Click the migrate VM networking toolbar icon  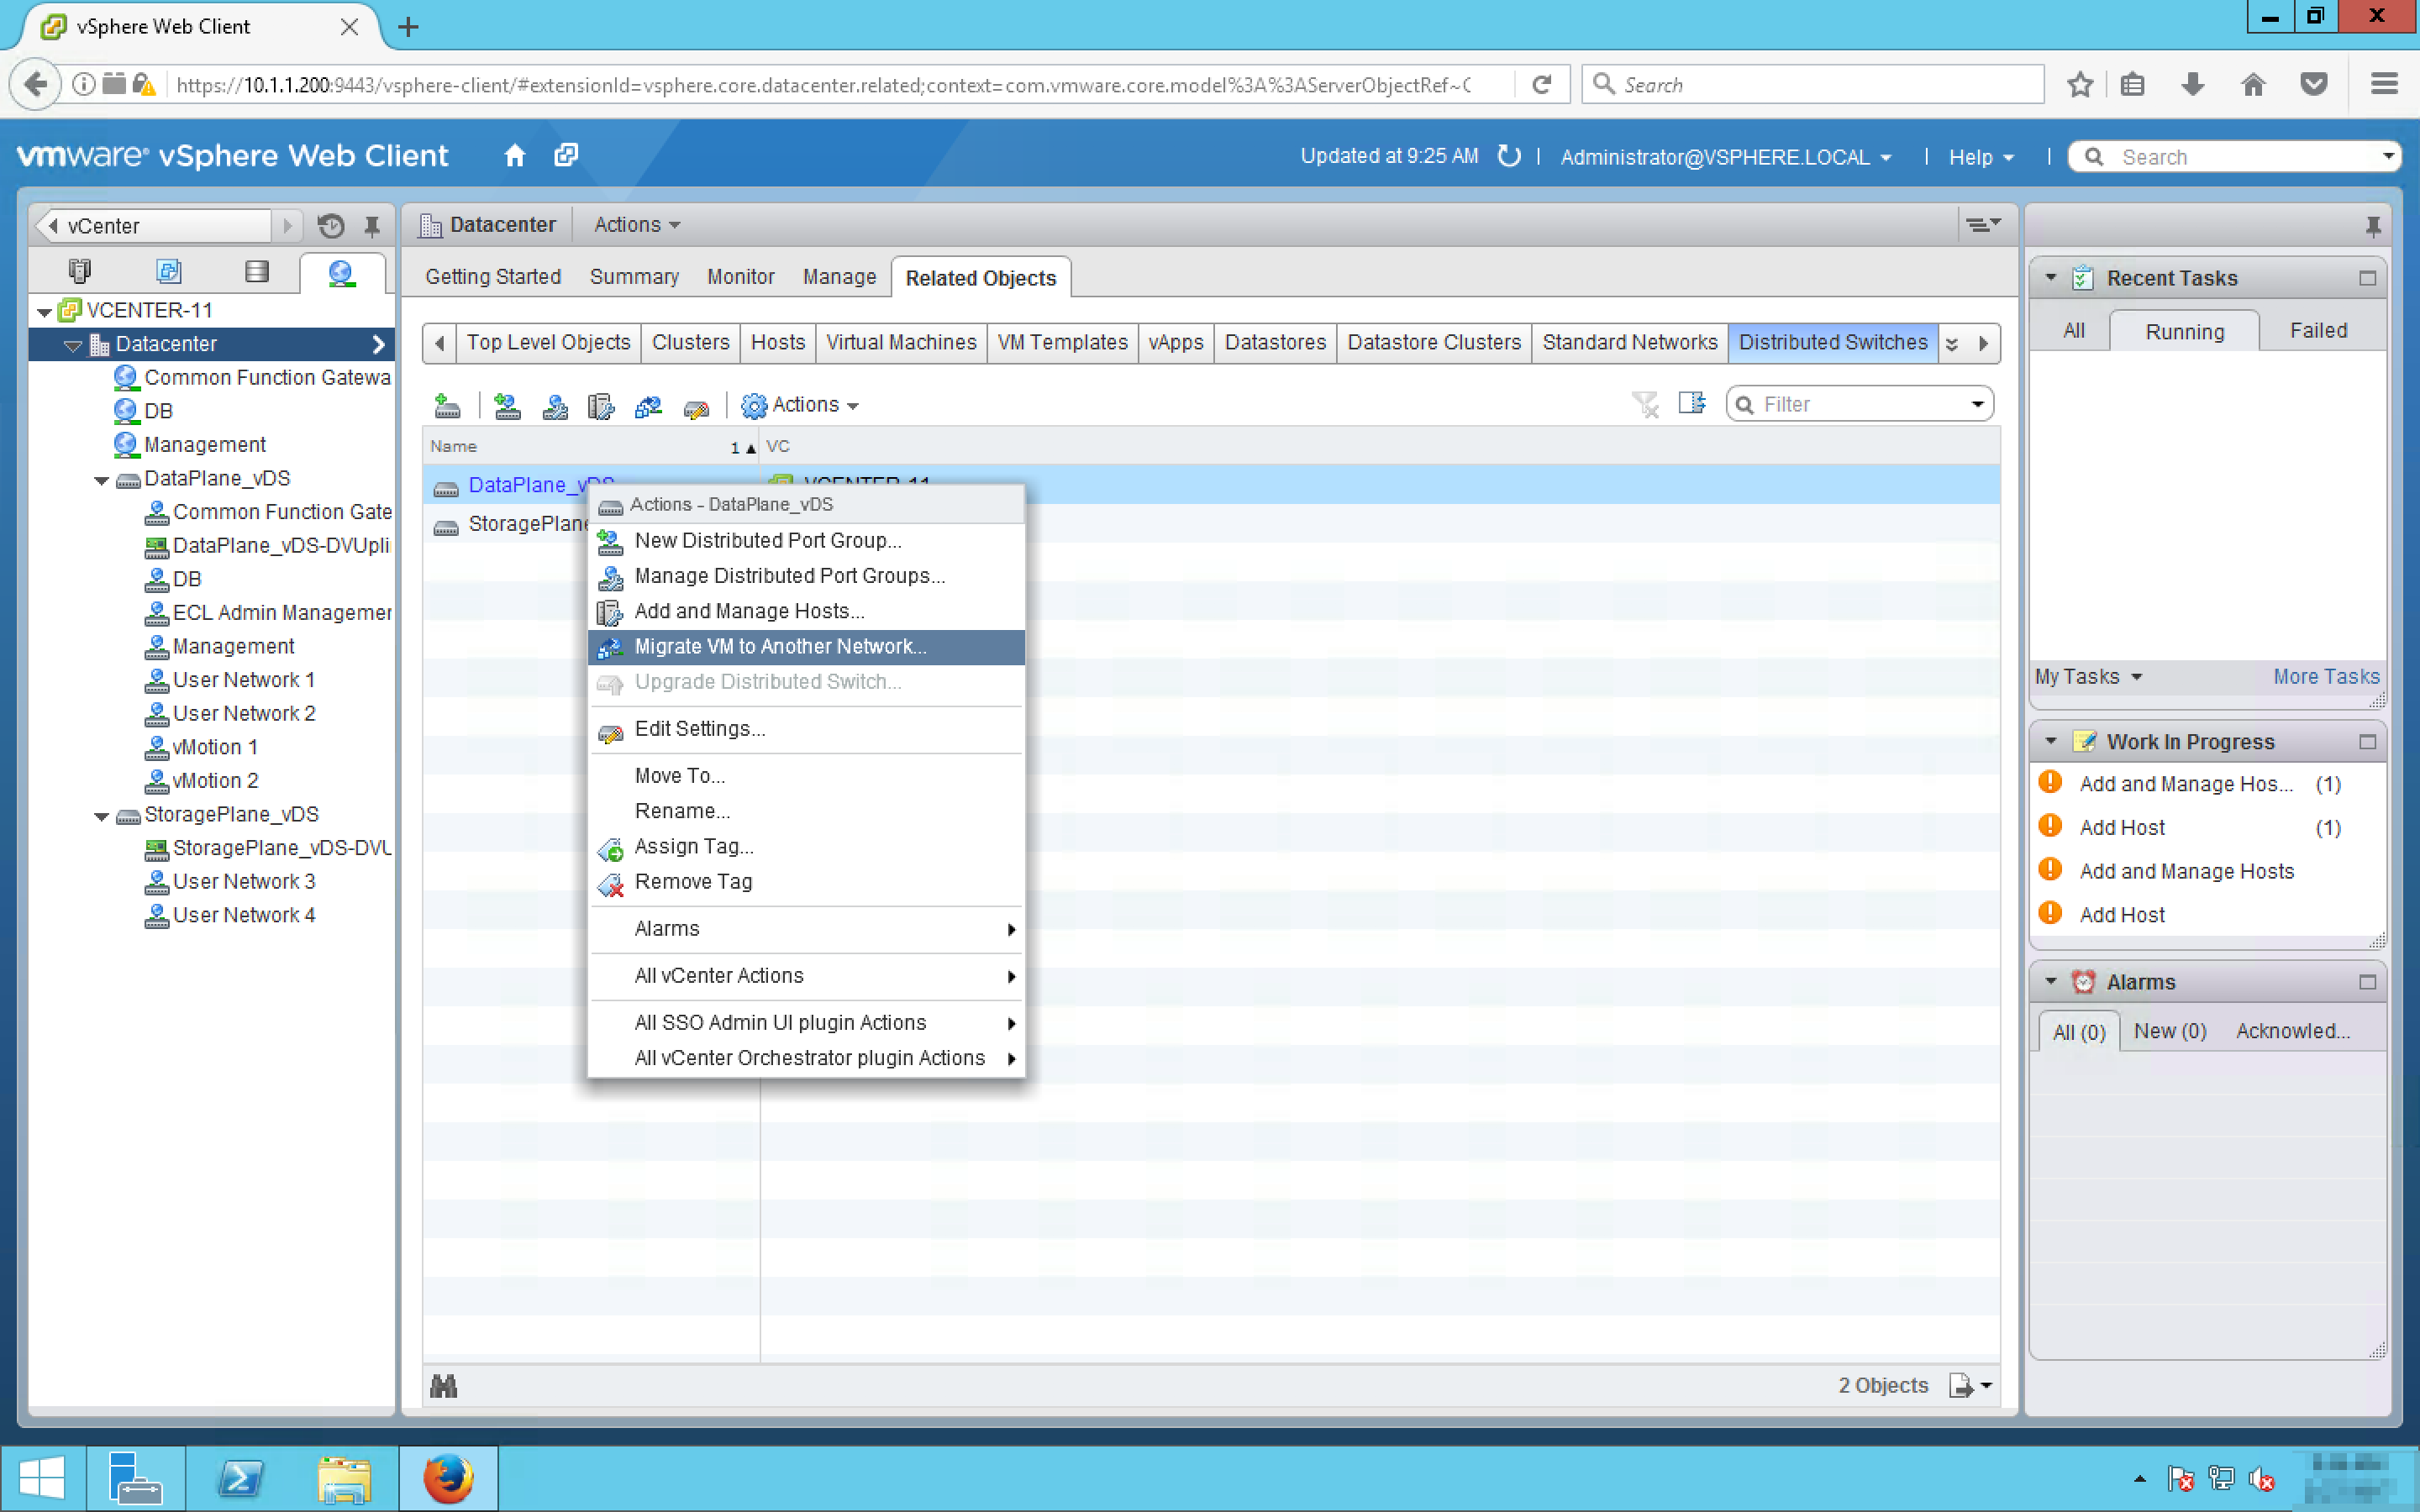(648, 405)
